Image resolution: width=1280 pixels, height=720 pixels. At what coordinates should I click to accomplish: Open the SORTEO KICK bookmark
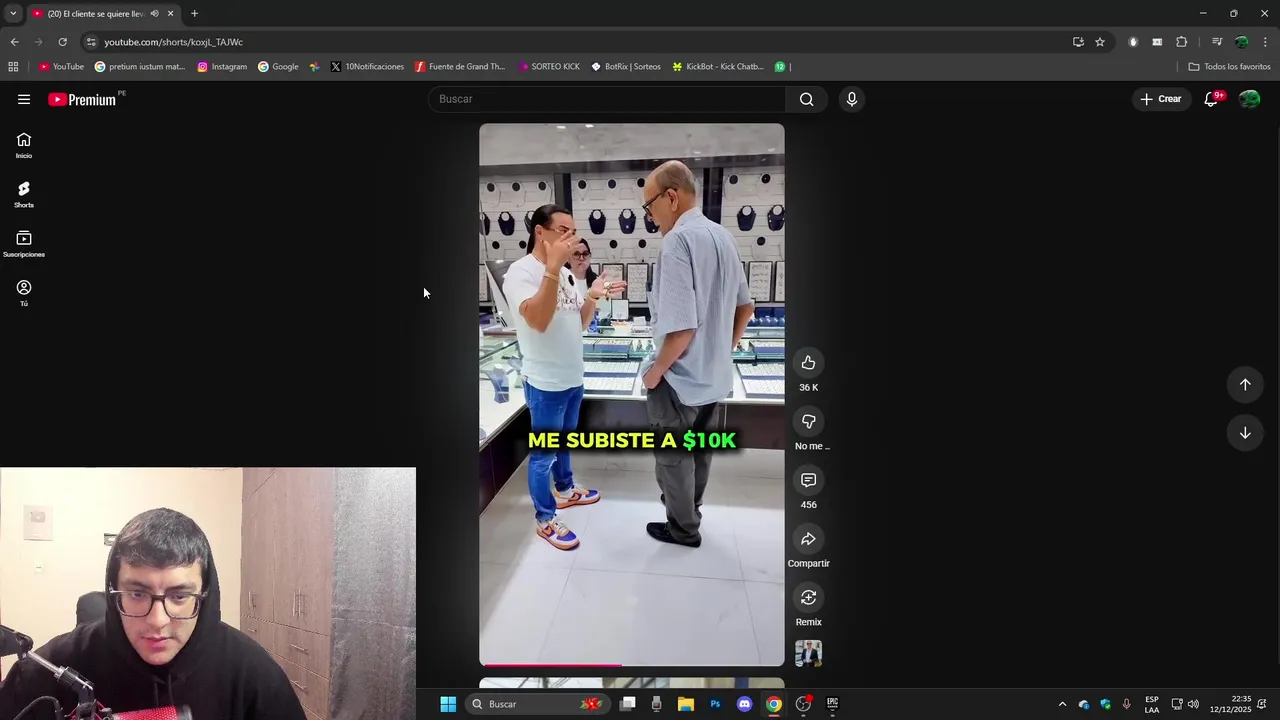(549, 67)
